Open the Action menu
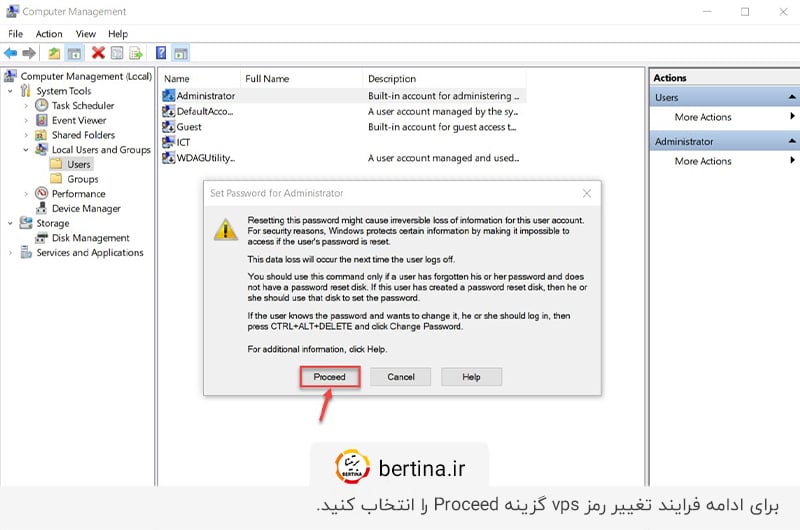The height and width of the screenshot is (530, 800). pyautogui.click(x=49, y=34)
